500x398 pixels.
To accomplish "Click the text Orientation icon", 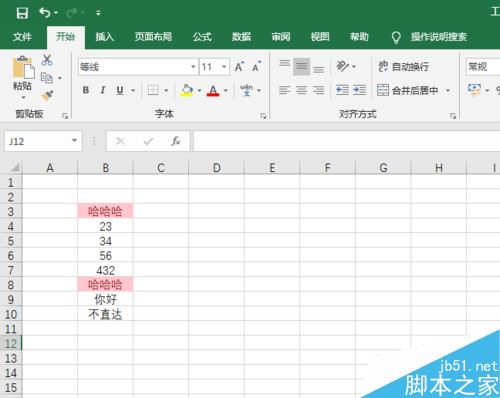I will tap(342, 66).
